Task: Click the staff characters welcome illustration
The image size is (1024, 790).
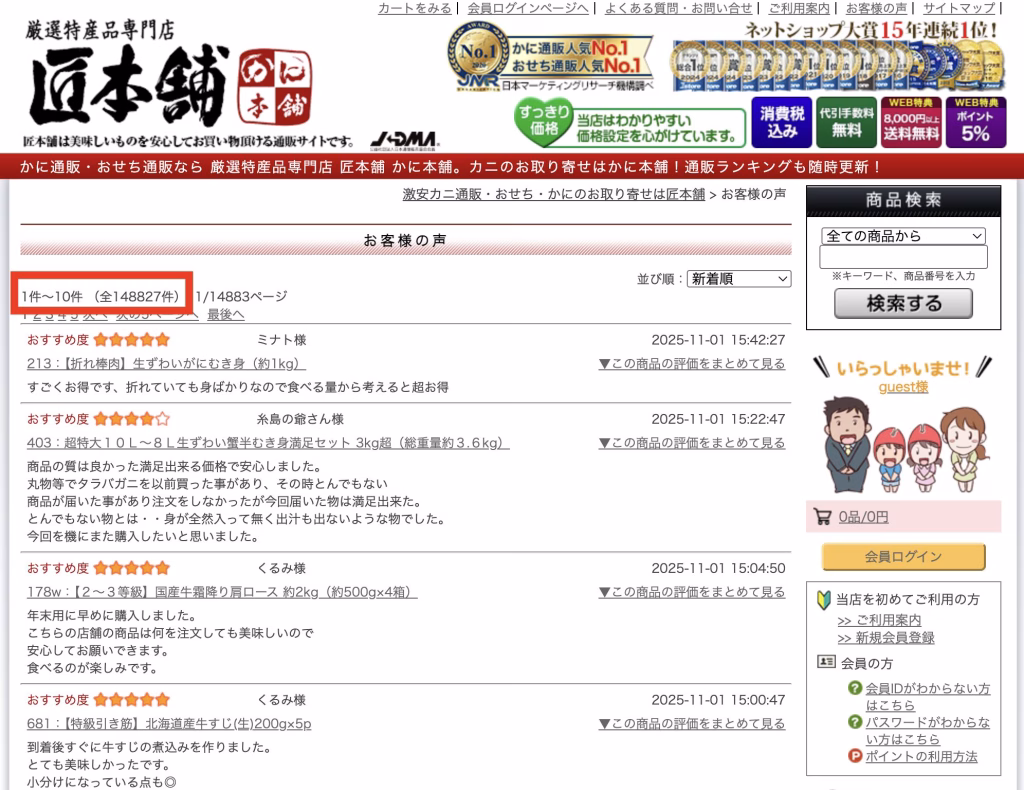Action: click(x=902, y=443)
